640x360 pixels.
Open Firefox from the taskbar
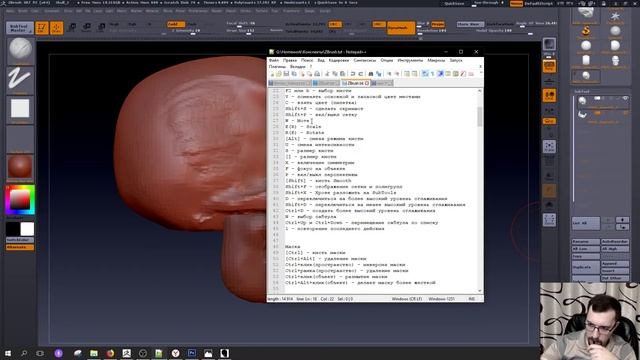point(110,353)
